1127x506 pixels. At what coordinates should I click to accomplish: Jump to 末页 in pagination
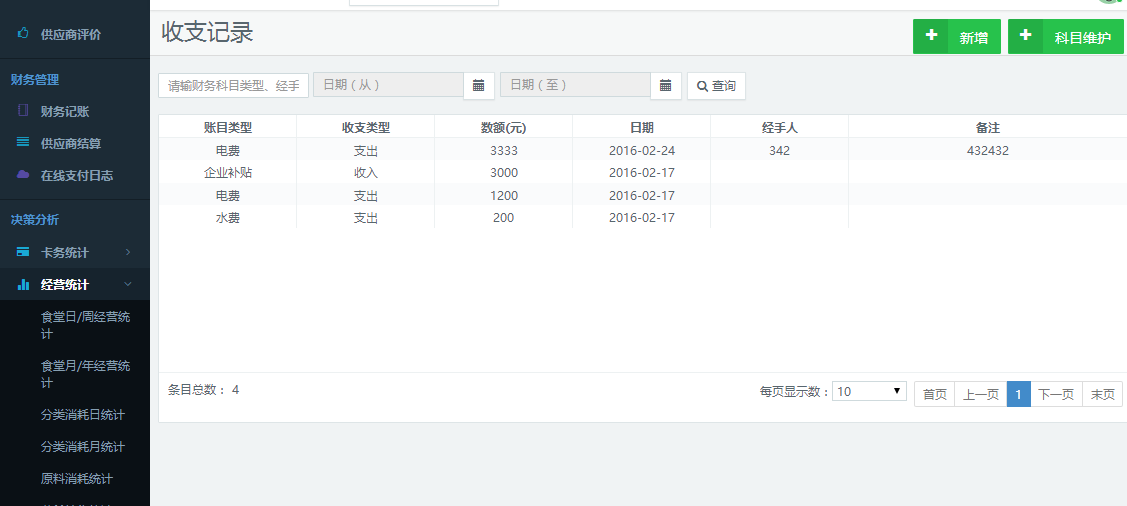coord(1102,394)
